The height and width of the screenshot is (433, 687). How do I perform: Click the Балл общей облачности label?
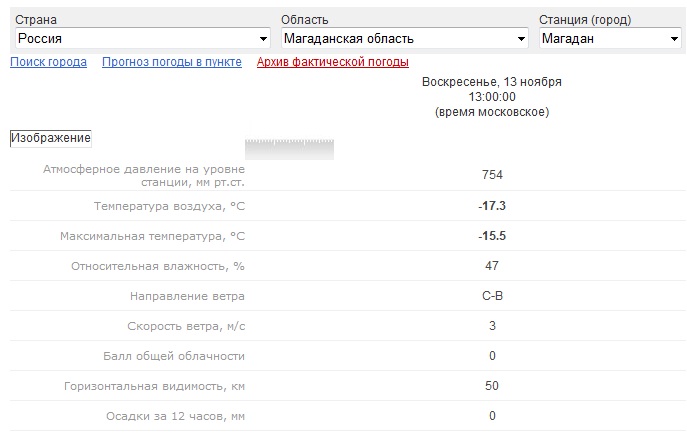click(x=174, y=356)
